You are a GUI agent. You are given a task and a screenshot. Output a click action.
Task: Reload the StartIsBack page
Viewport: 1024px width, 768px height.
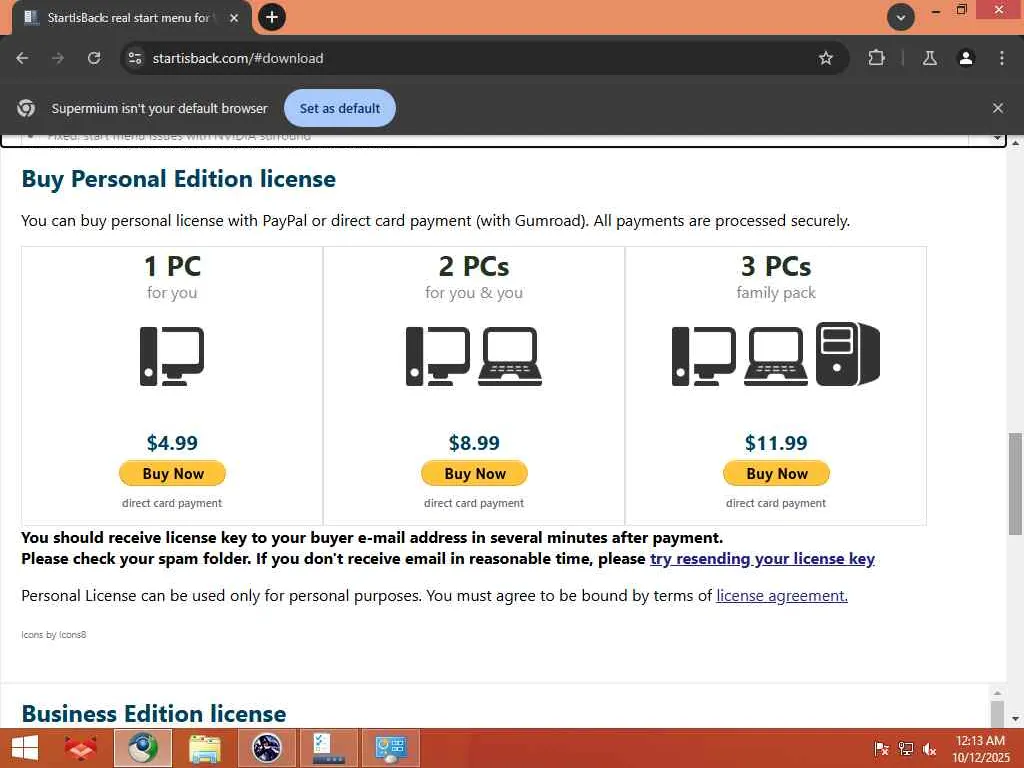(94, 58)
